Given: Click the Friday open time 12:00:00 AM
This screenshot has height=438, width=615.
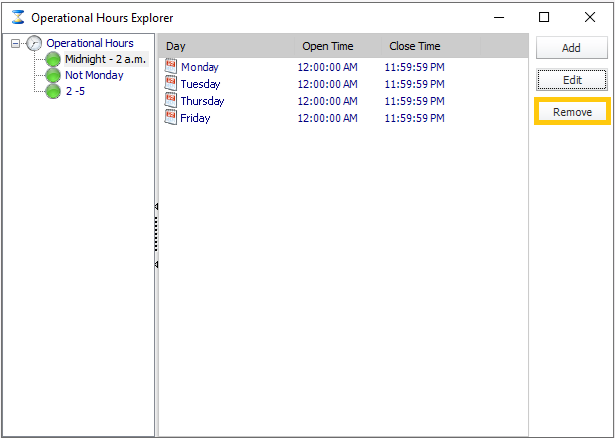Looking at the screenshot, I should [x=328, y=118].
